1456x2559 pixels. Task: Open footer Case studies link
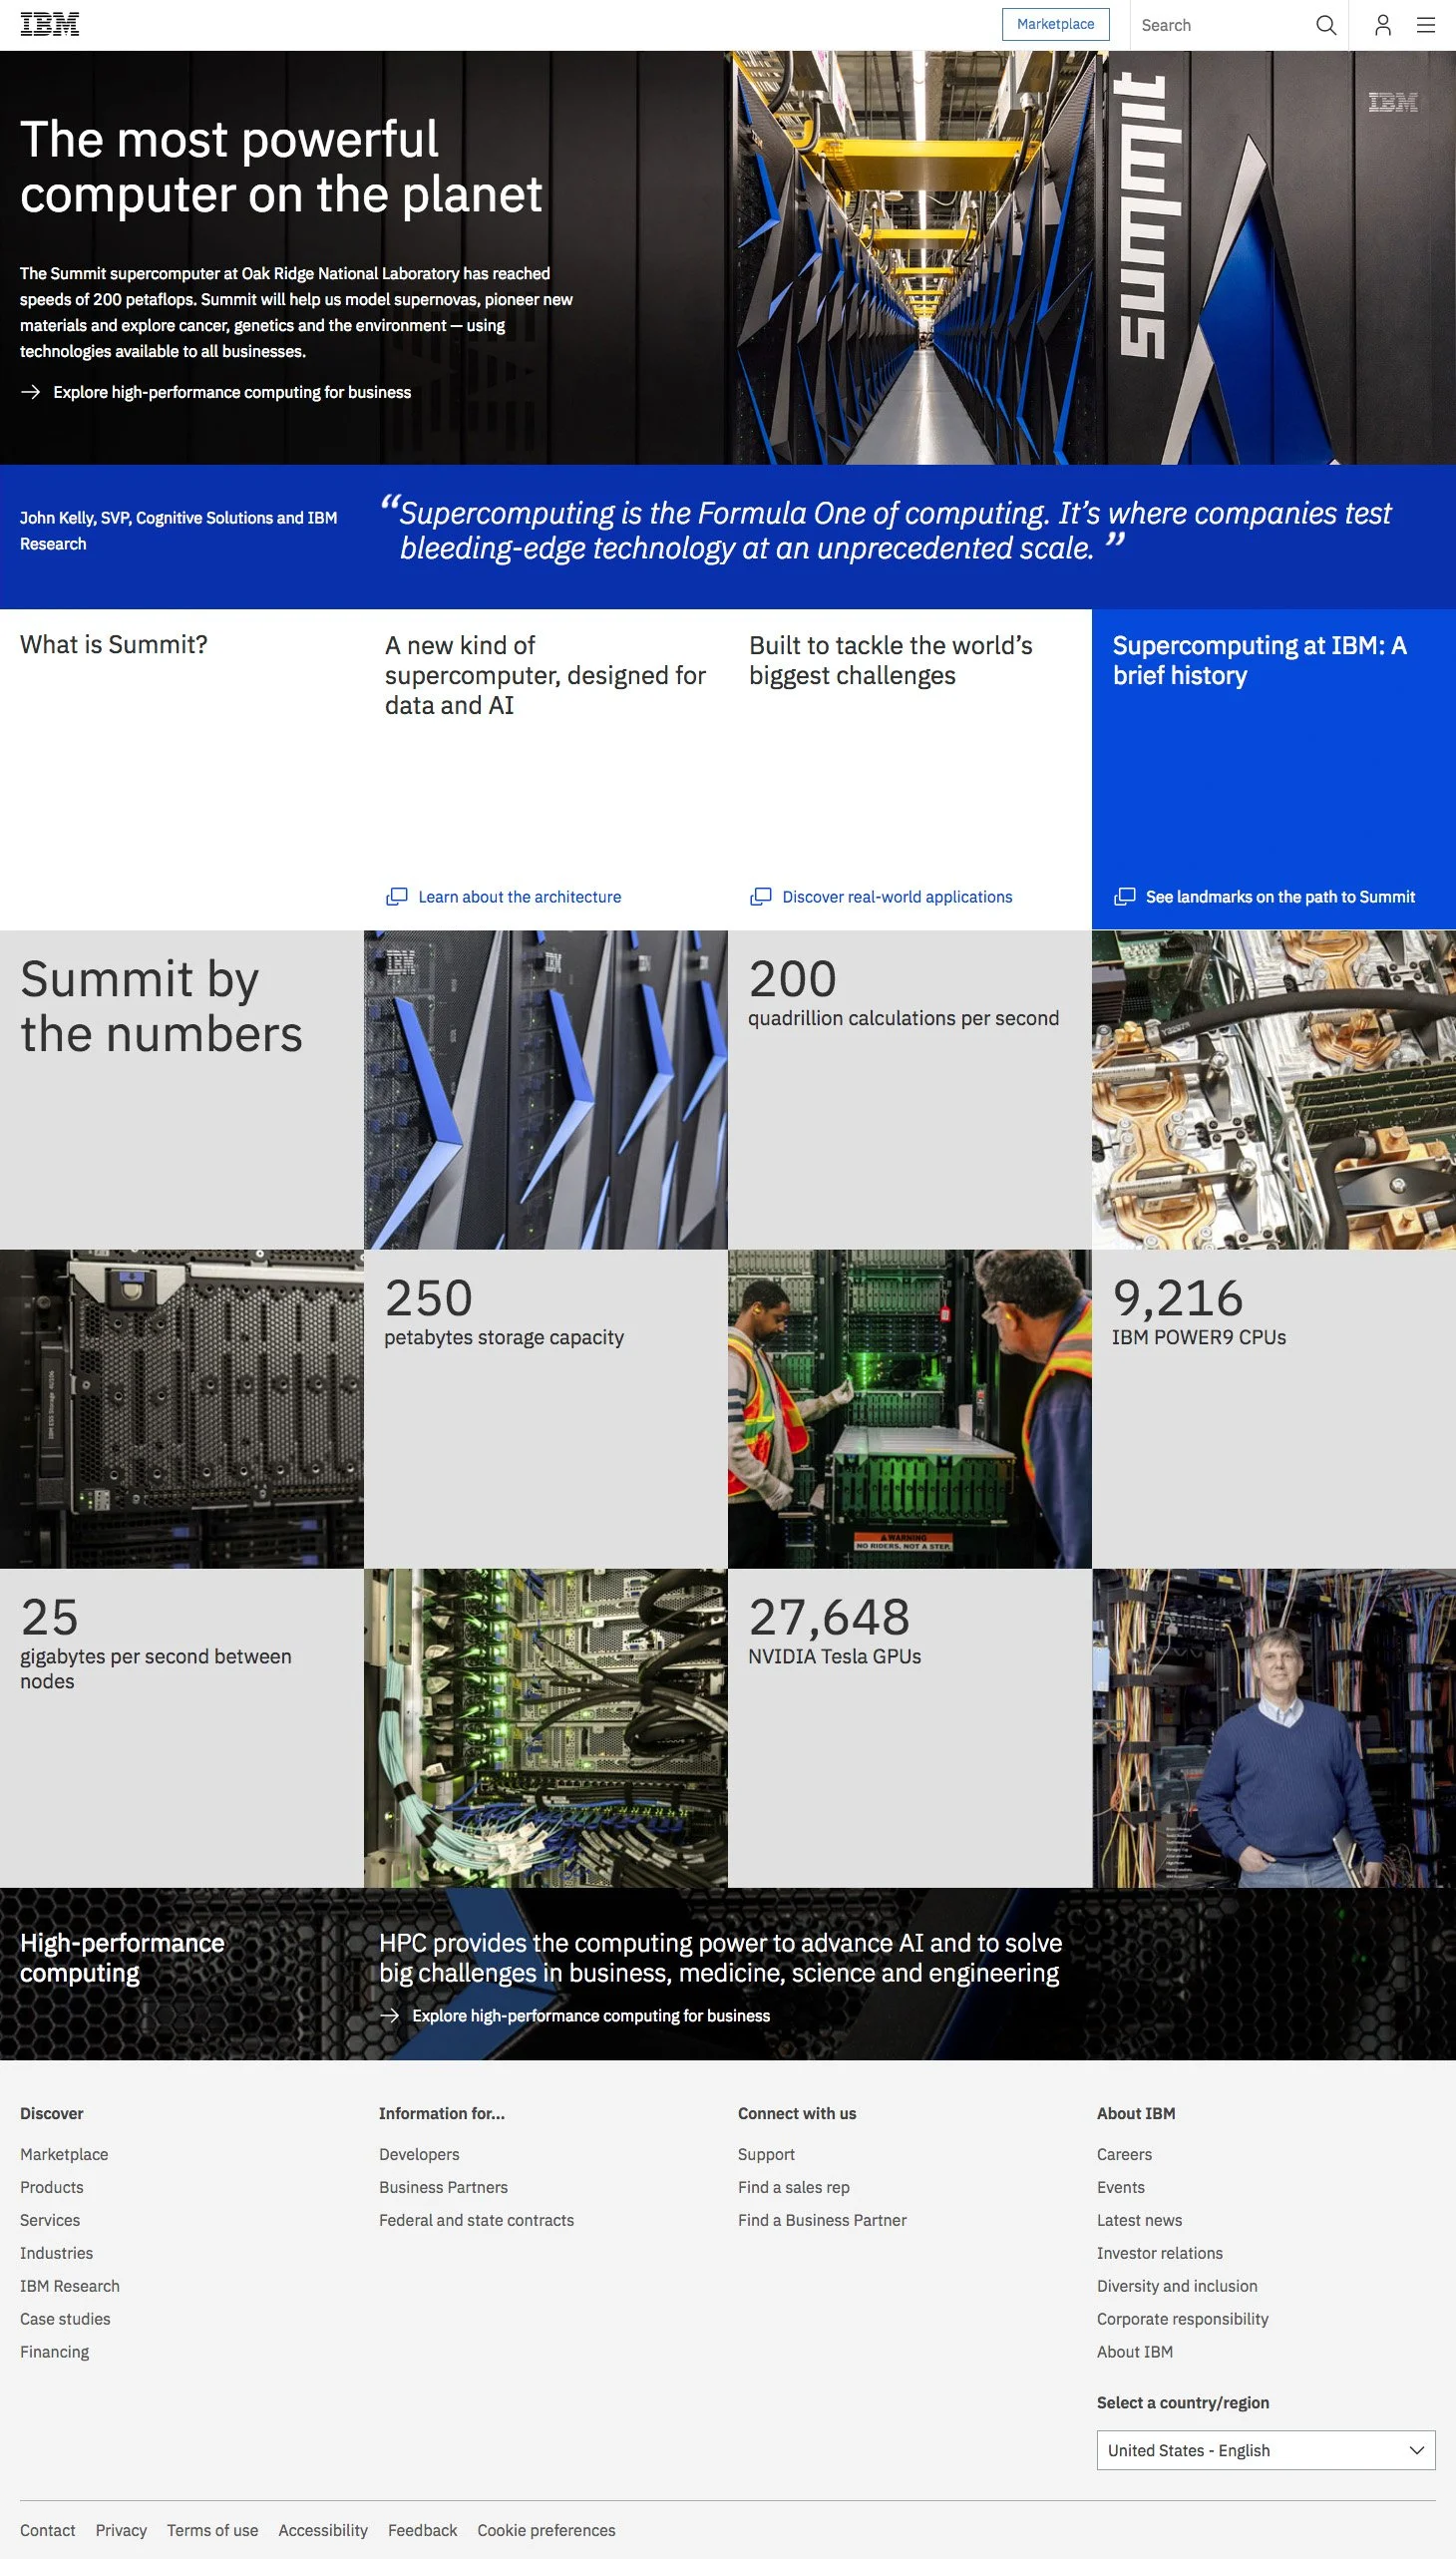coord(65,2319)
